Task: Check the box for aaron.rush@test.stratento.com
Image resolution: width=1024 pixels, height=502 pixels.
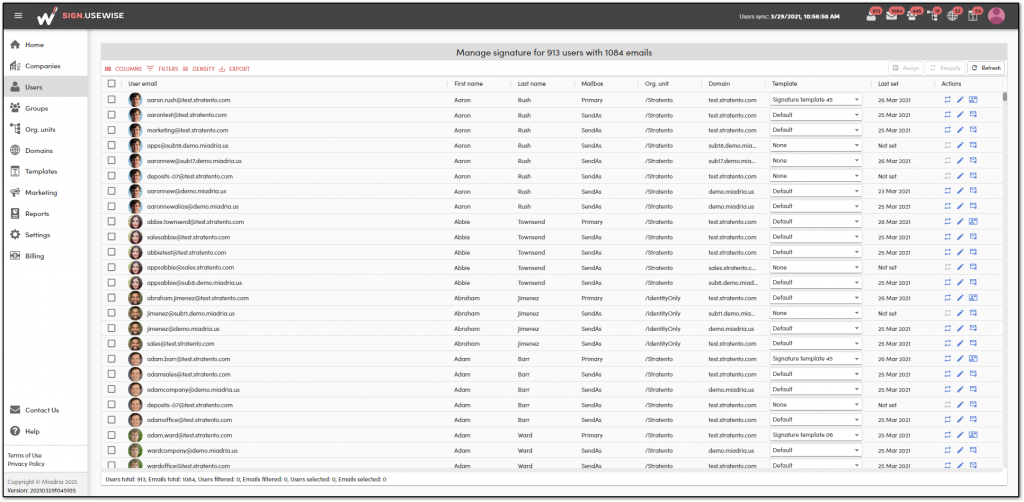Action: pos(112,100)
